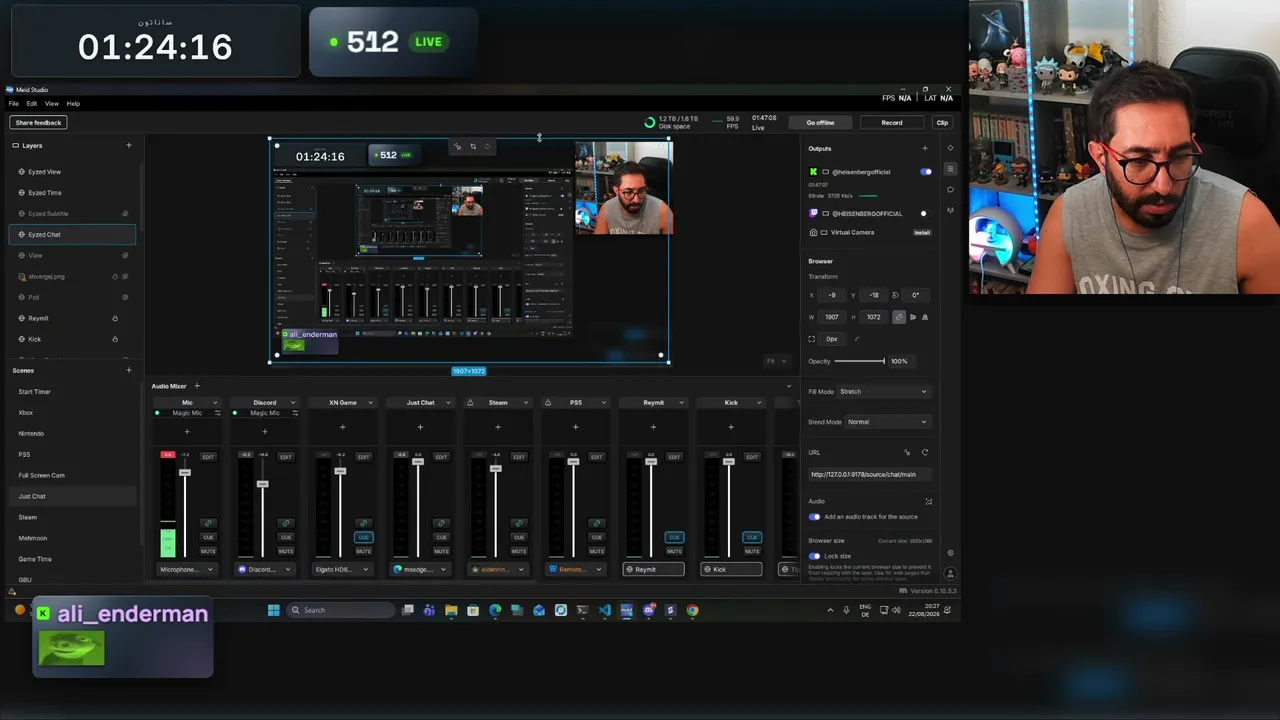Open the Help menu
This screenshot has width=1280, height=720.
pyautogui.click(x=73, y=103)
